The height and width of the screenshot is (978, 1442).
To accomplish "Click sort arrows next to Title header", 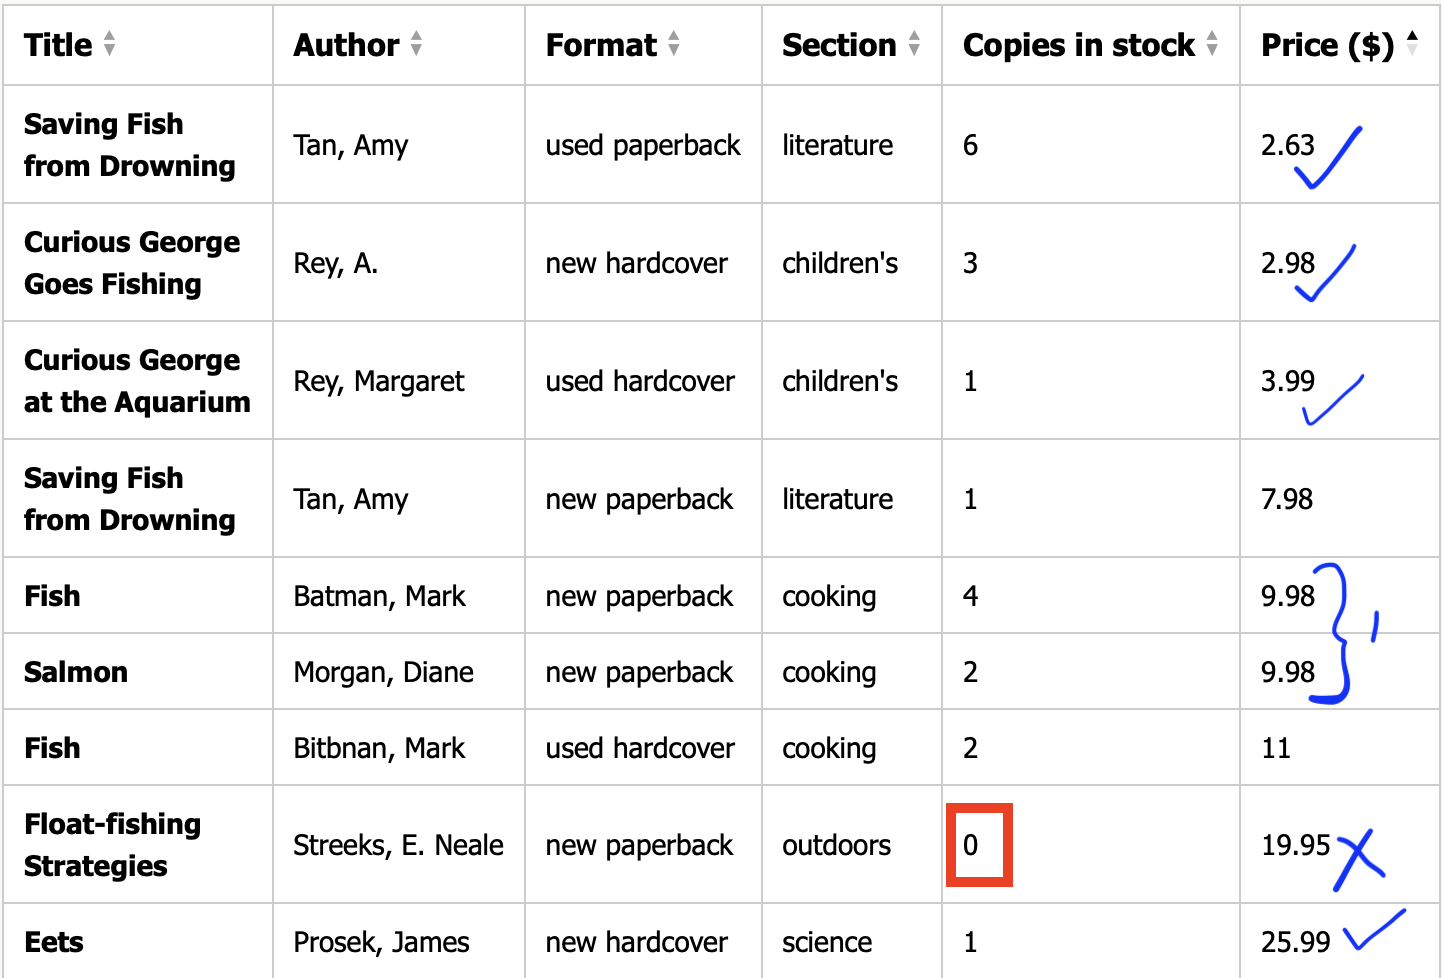I will pos(109,44).
